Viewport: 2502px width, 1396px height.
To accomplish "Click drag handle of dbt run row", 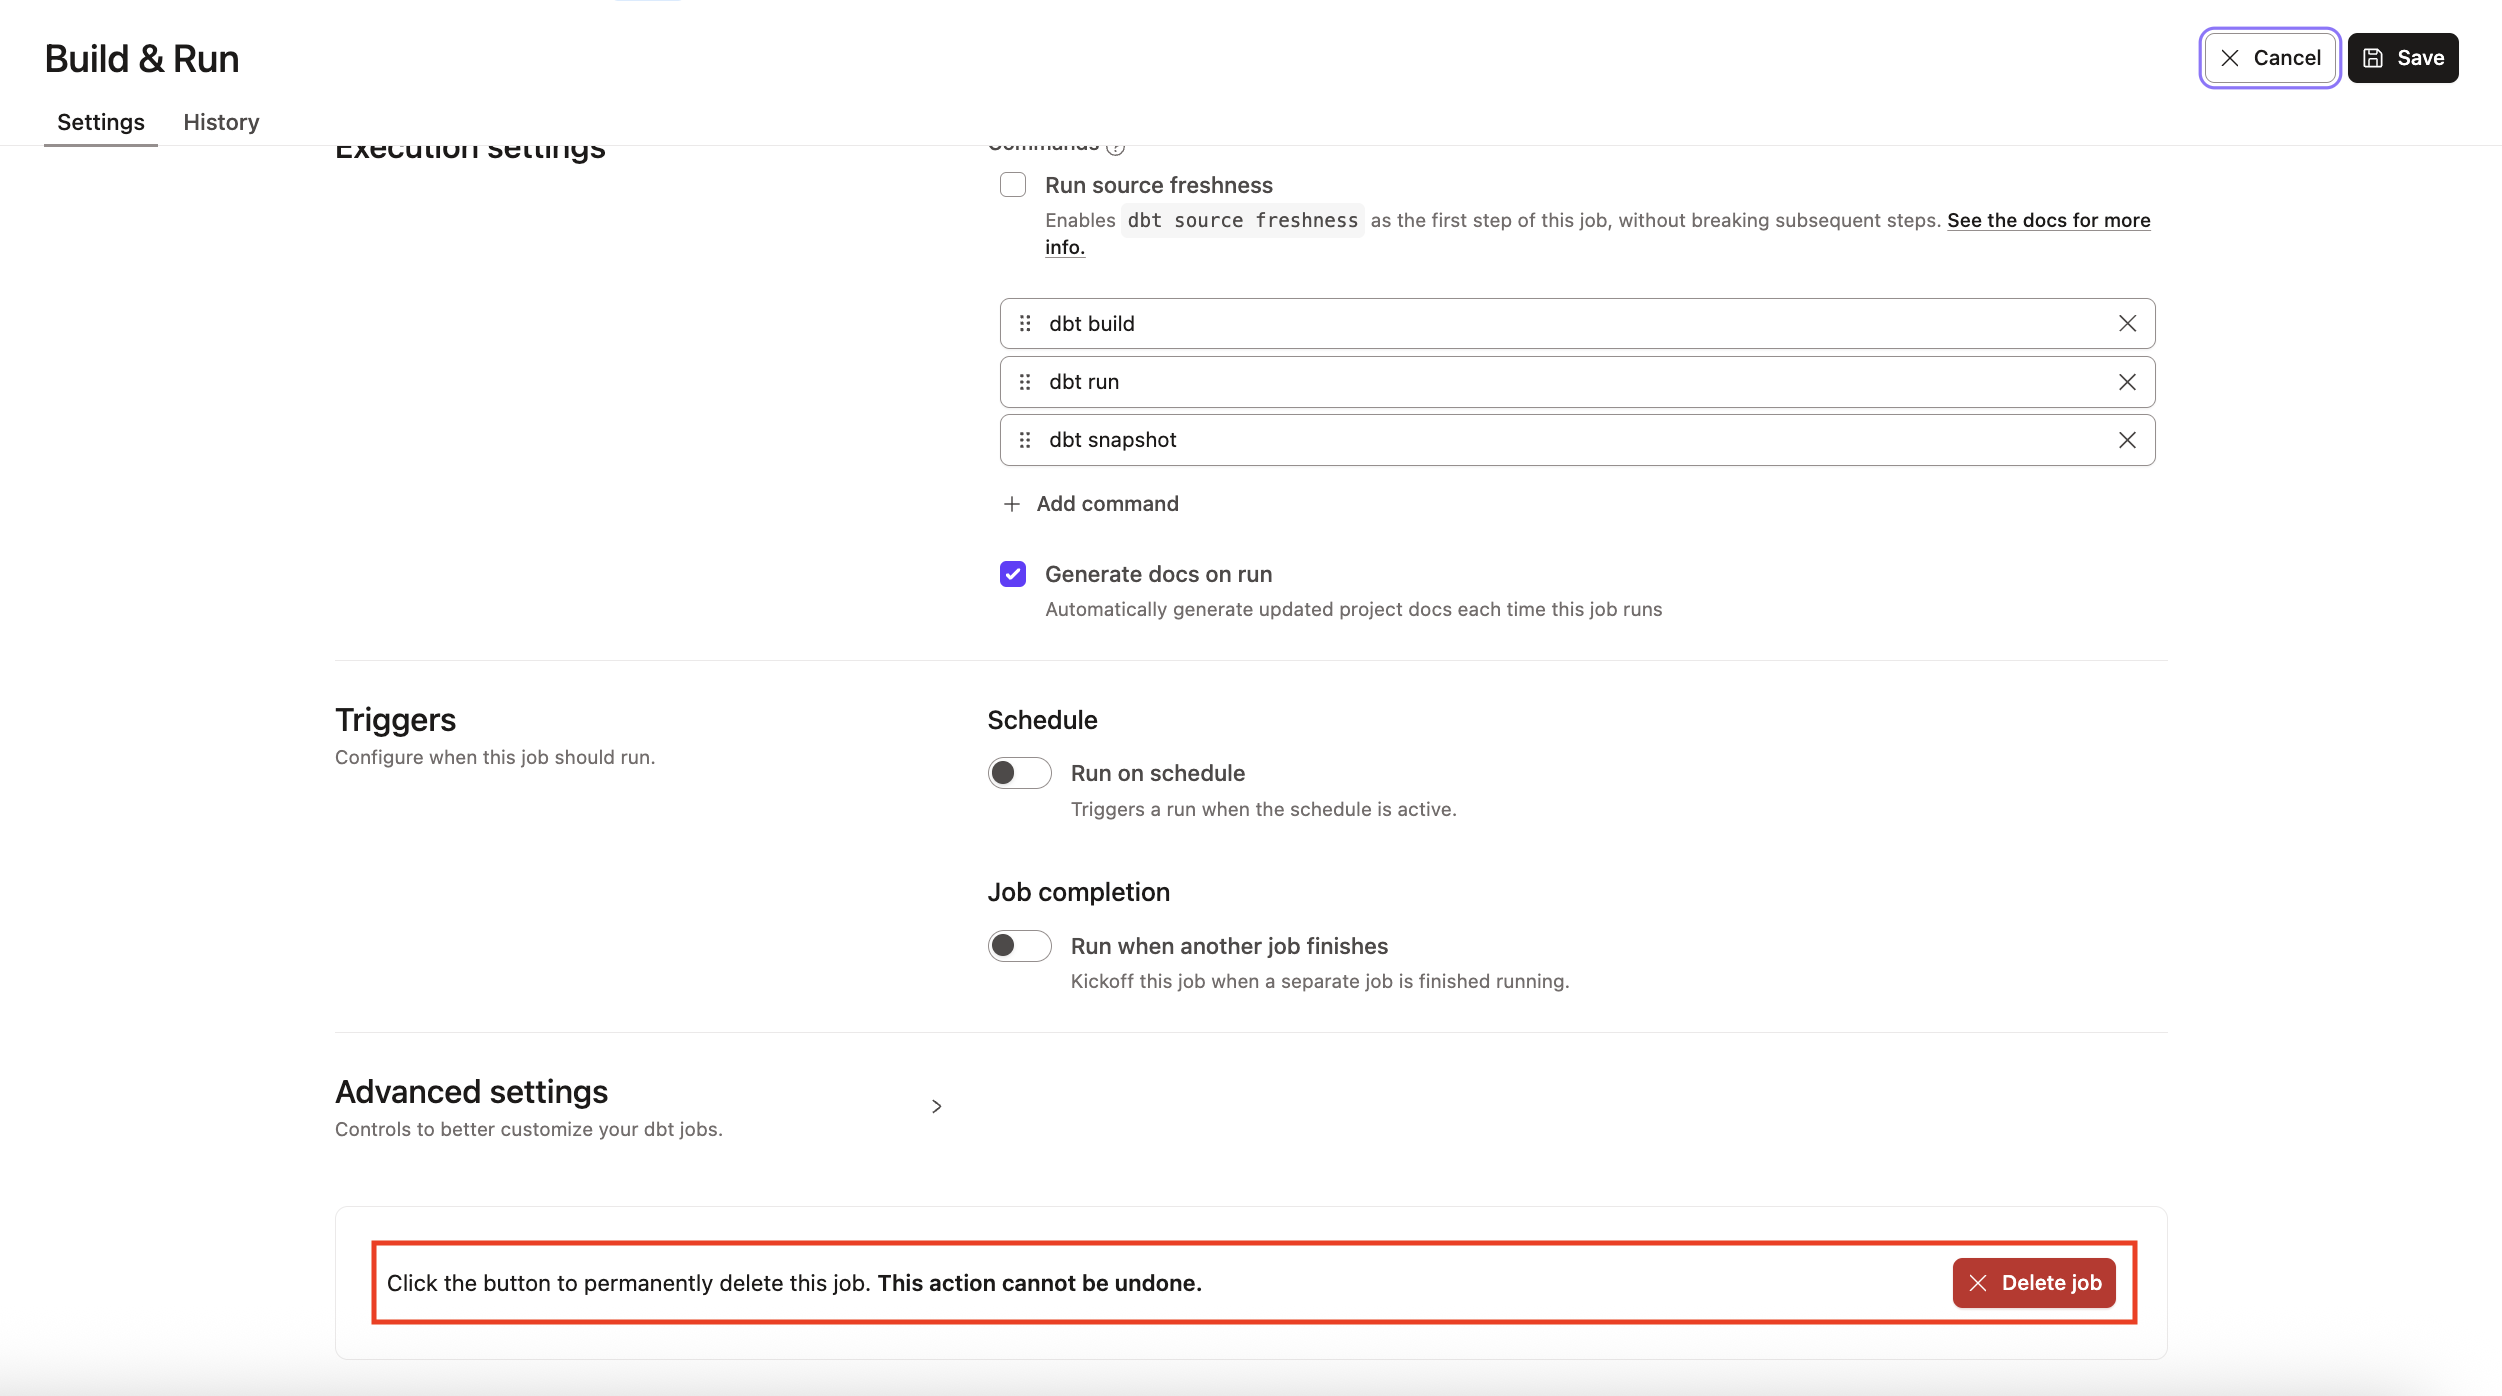I will click(1025, 382).
